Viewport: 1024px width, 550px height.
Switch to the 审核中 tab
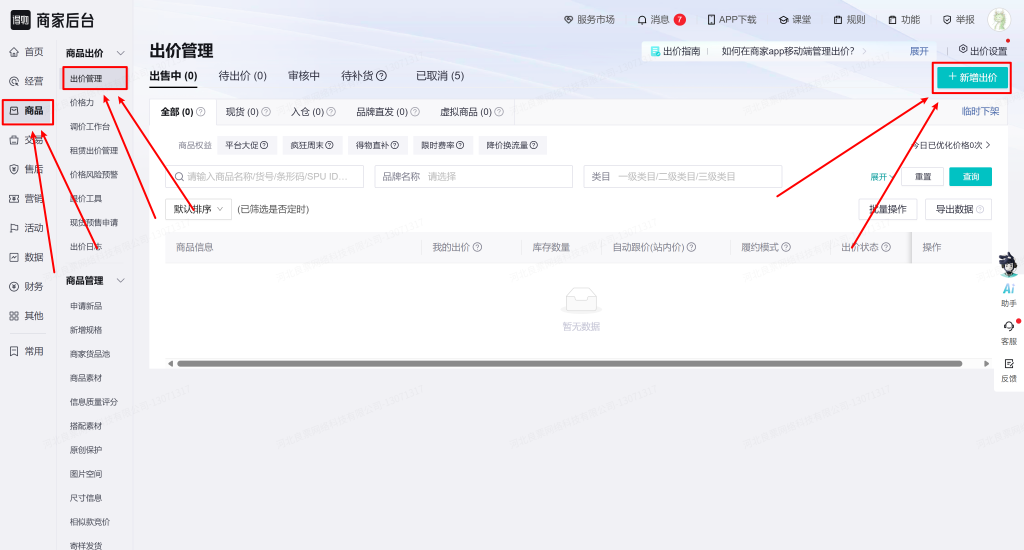point(304,76)
